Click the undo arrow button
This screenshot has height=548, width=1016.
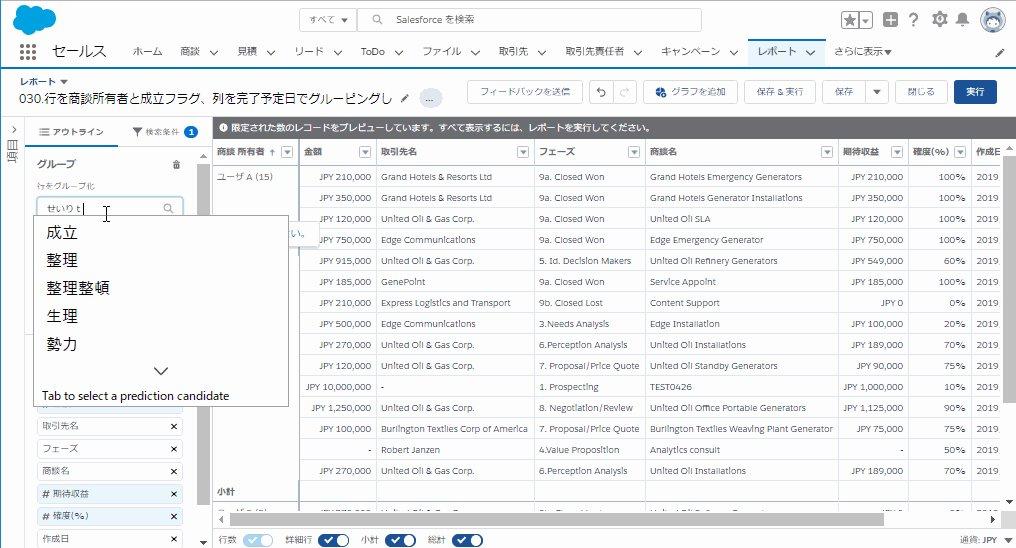(601, 92)
